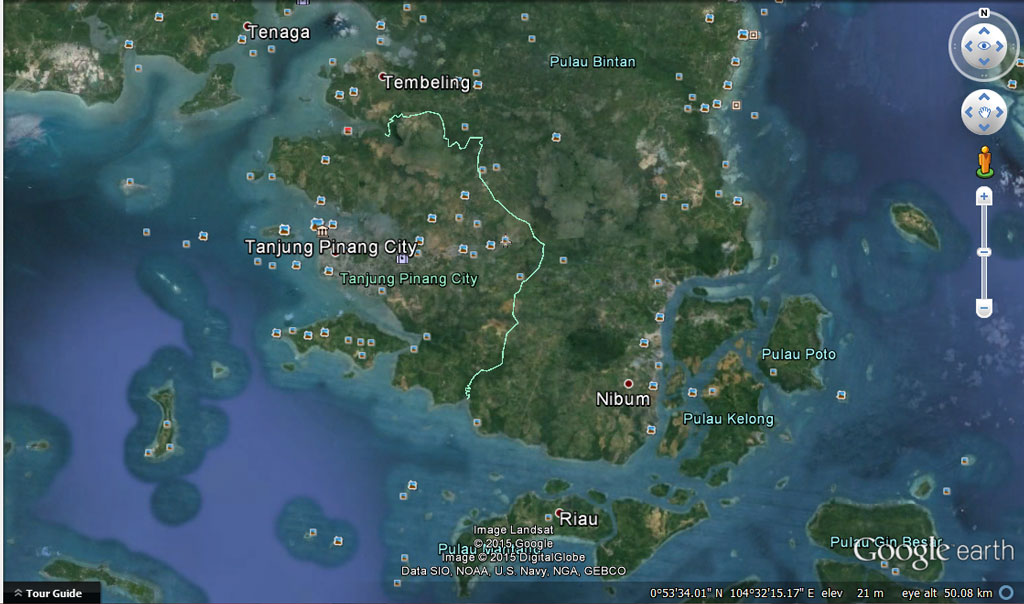This screenshot has width=1024, height=604.
Task: Click the hand icon in the Move joystick
Action: [985, 112]
